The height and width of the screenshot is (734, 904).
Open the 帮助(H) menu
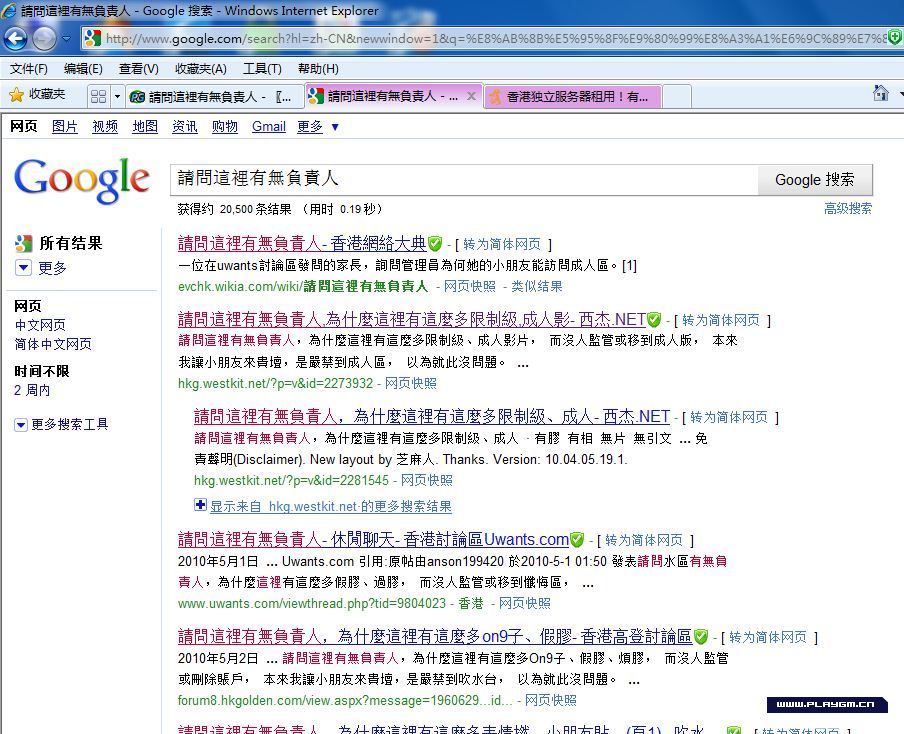click(318, 69)
